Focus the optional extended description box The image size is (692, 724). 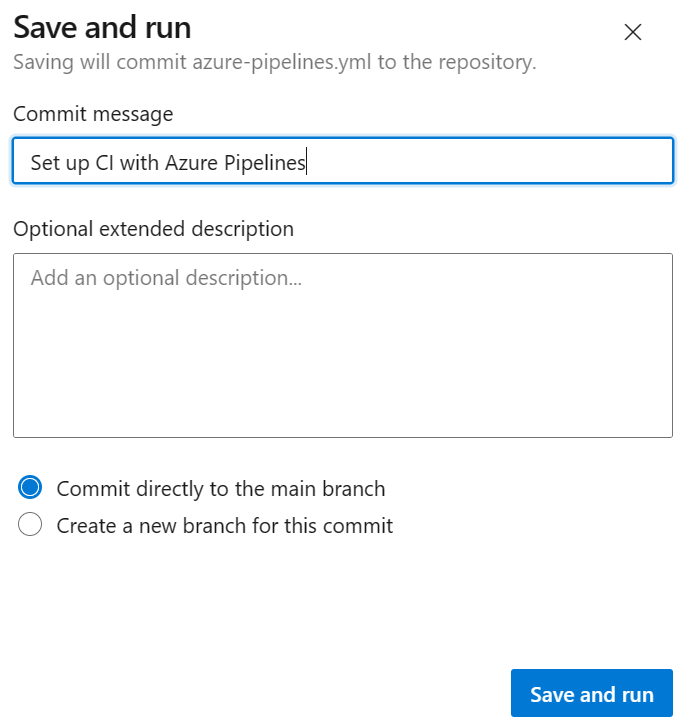pyautogui.click(x=342, y=345)
